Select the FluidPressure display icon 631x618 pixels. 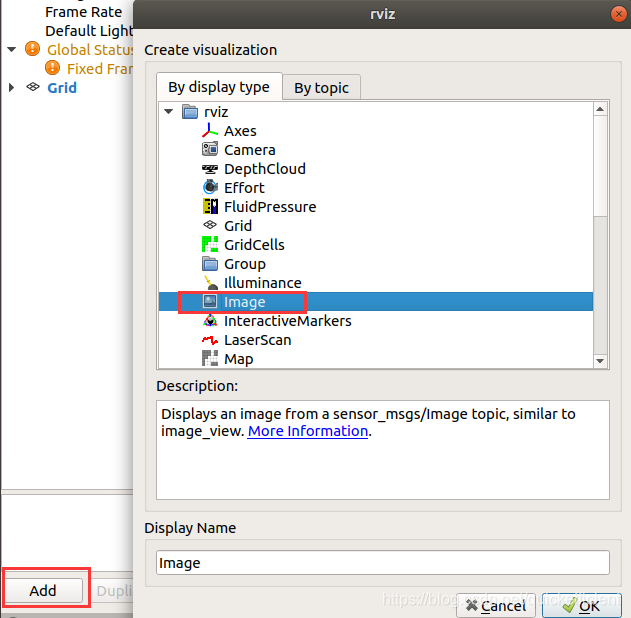coord(210,206)
